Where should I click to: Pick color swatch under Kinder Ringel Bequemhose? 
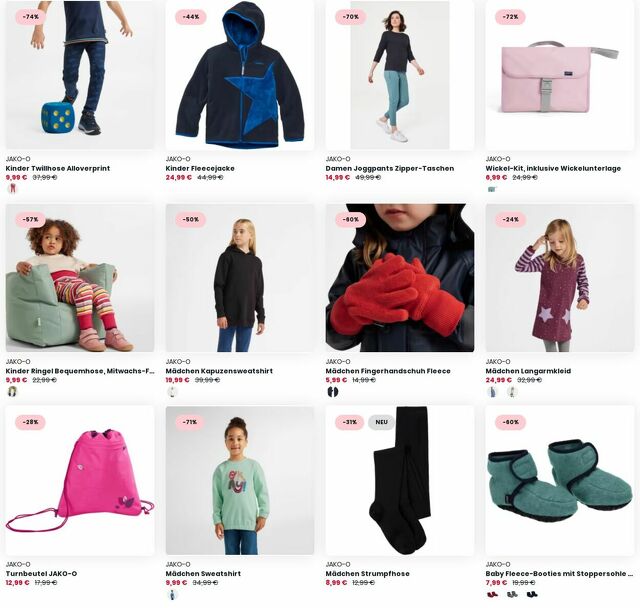[13, 391]
